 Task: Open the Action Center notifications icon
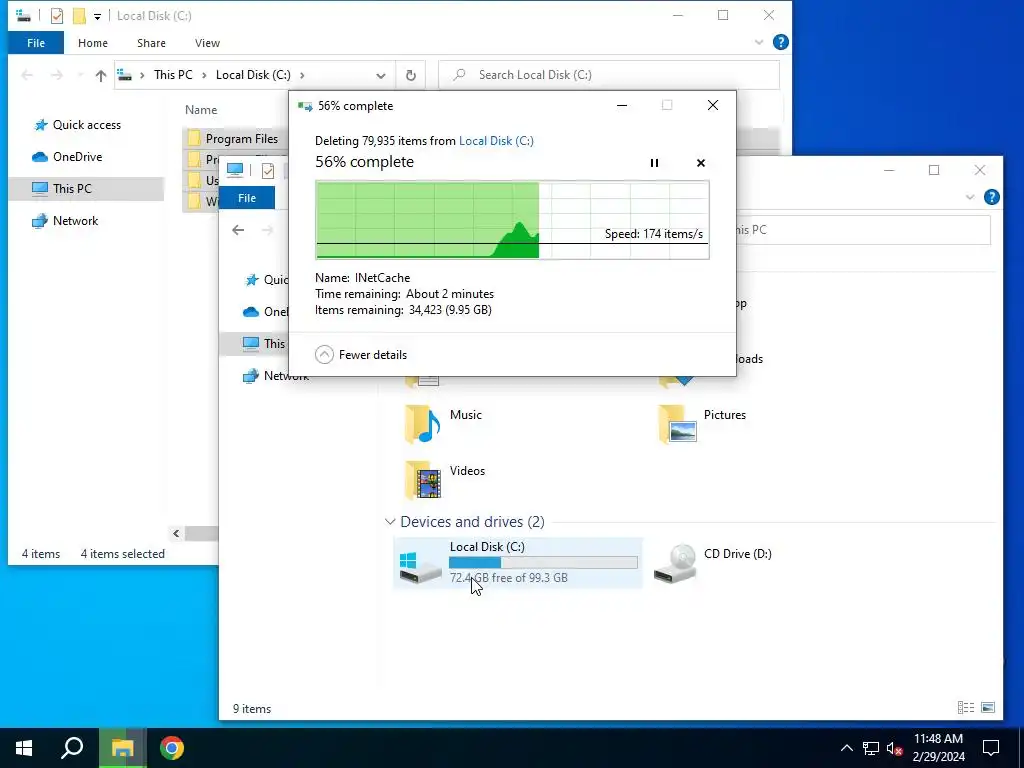point(991,748)
